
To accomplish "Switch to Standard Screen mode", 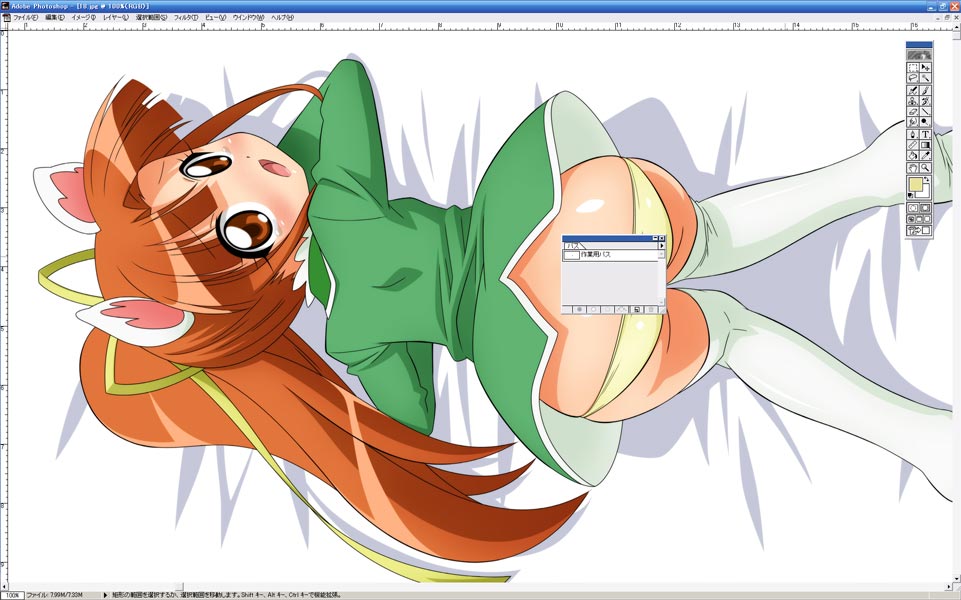I will click(x=911, y=219).
